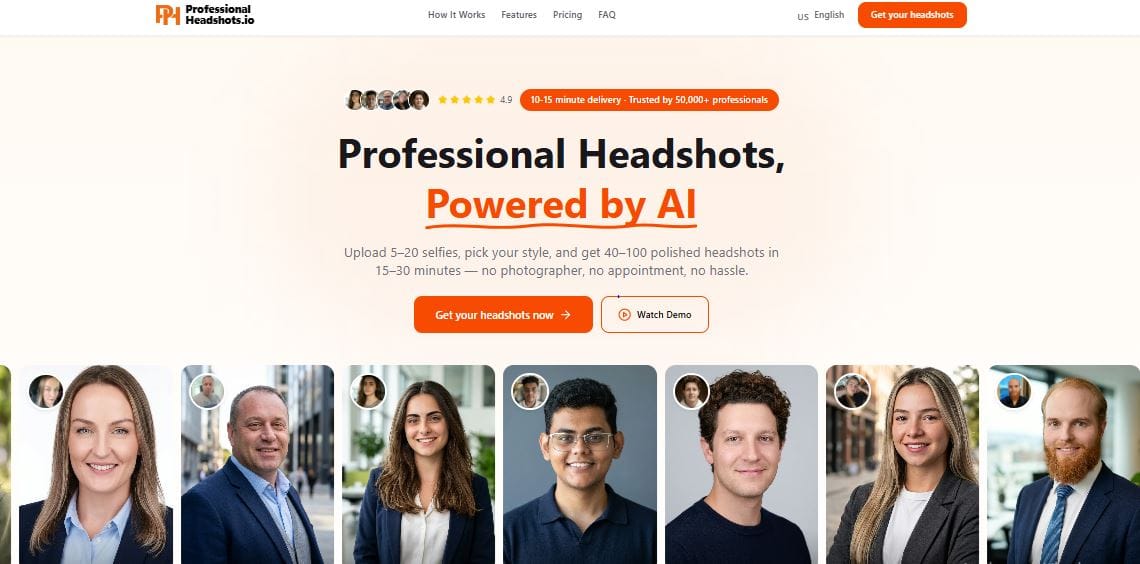Screen dimensions: 1140x564
Task: Open the Pricing page link
Action: 567,15
